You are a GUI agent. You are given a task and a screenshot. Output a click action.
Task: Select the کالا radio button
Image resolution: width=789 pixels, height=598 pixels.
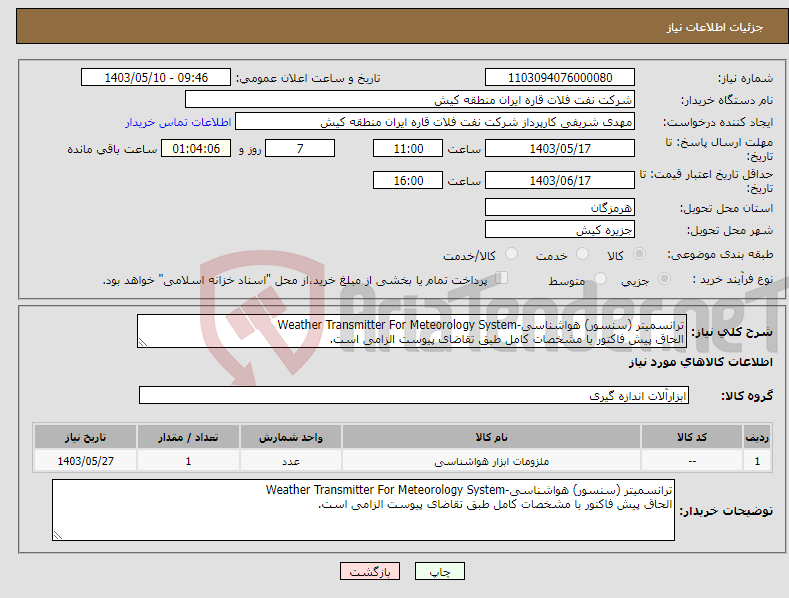639,254
